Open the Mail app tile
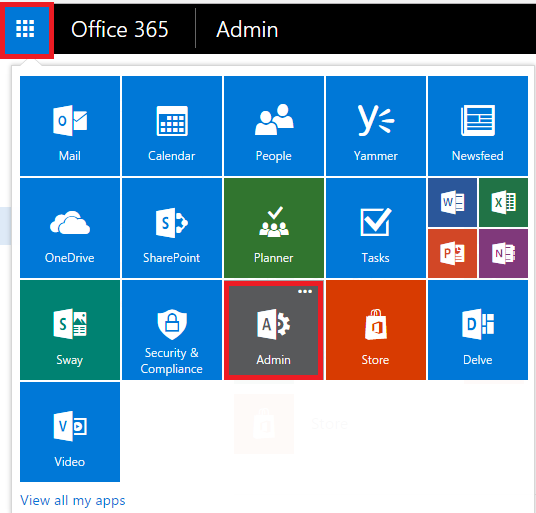 (x=70, y=126)
